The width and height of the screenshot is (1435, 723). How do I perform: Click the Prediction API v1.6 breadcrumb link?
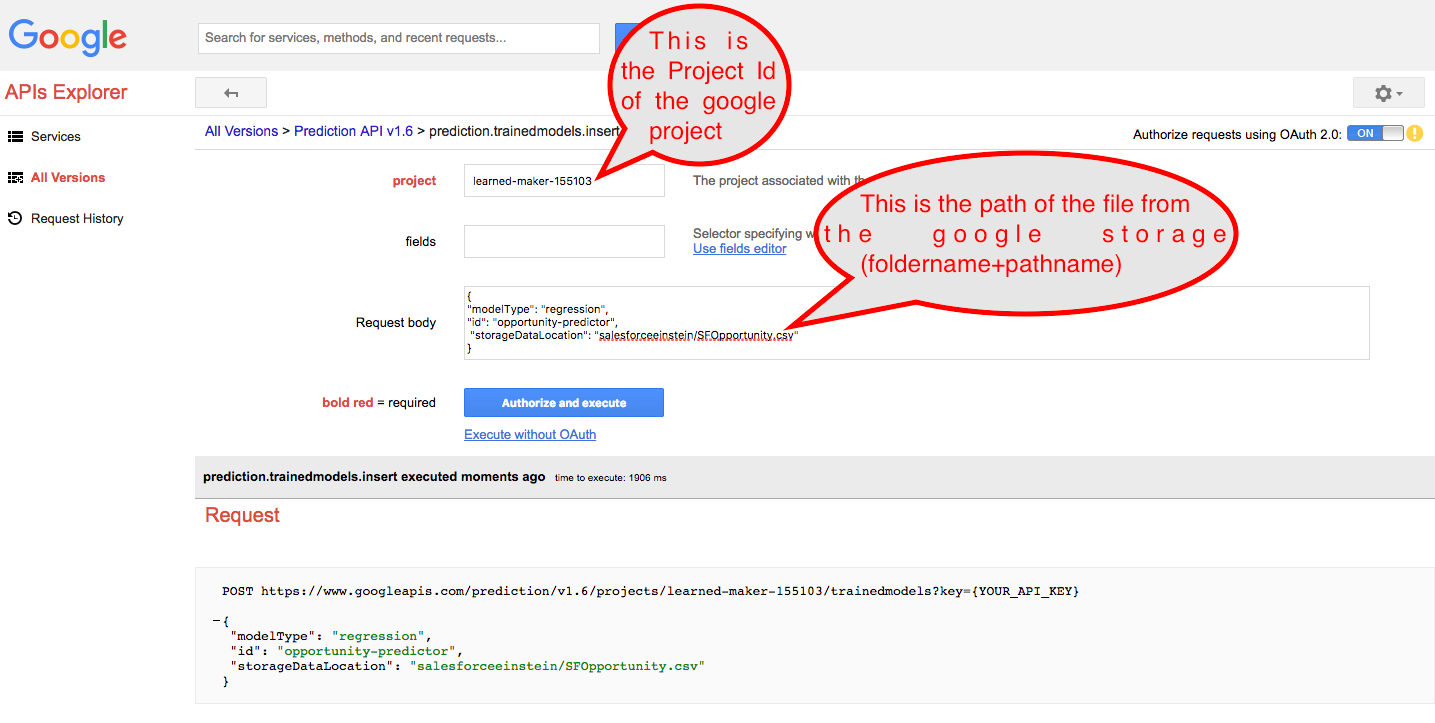(353, 131)
